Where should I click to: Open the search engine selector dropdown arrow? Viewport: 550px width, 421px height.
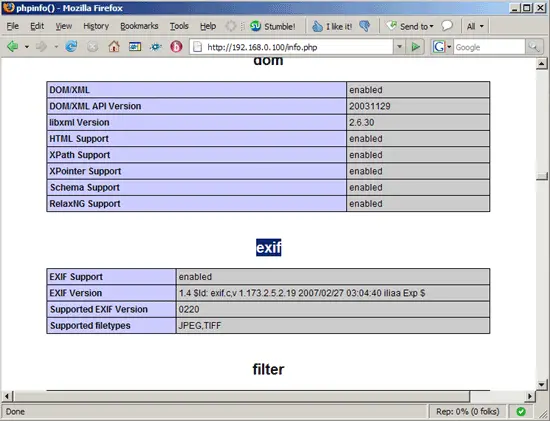click(449, 47)
